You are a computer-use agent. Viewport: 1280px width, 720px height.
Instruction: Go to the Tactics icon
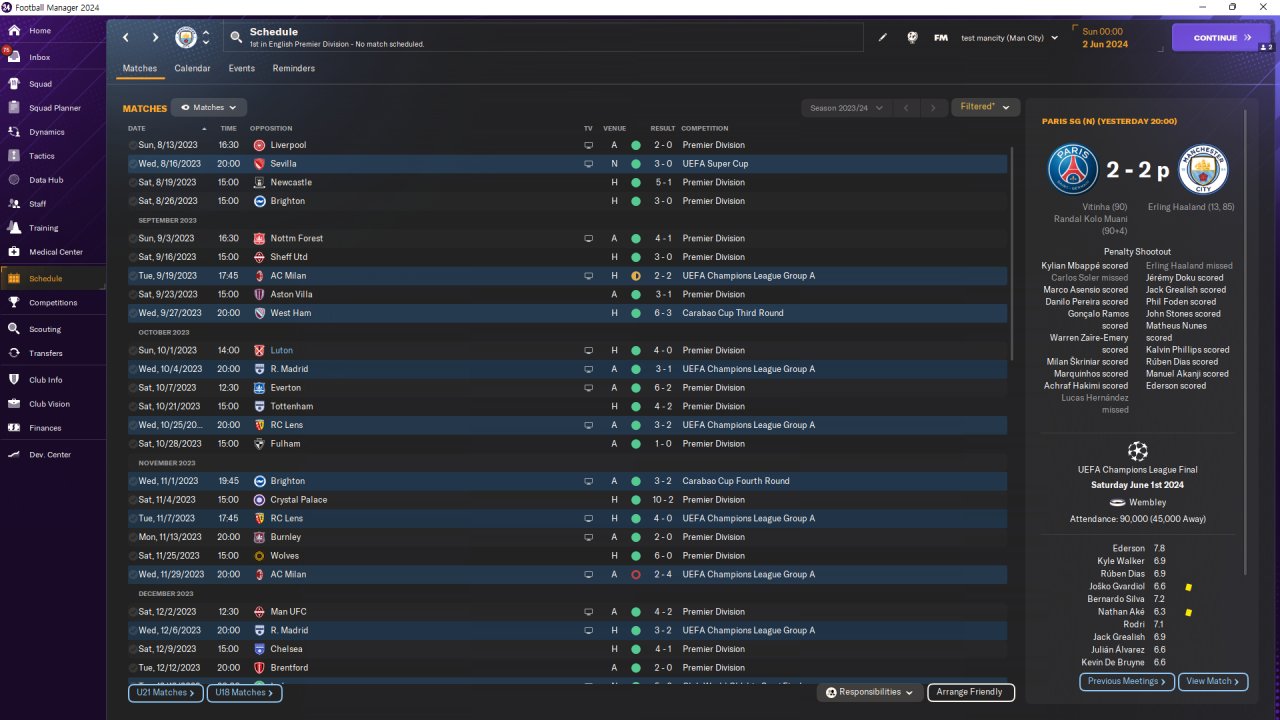tap(14, 156)
